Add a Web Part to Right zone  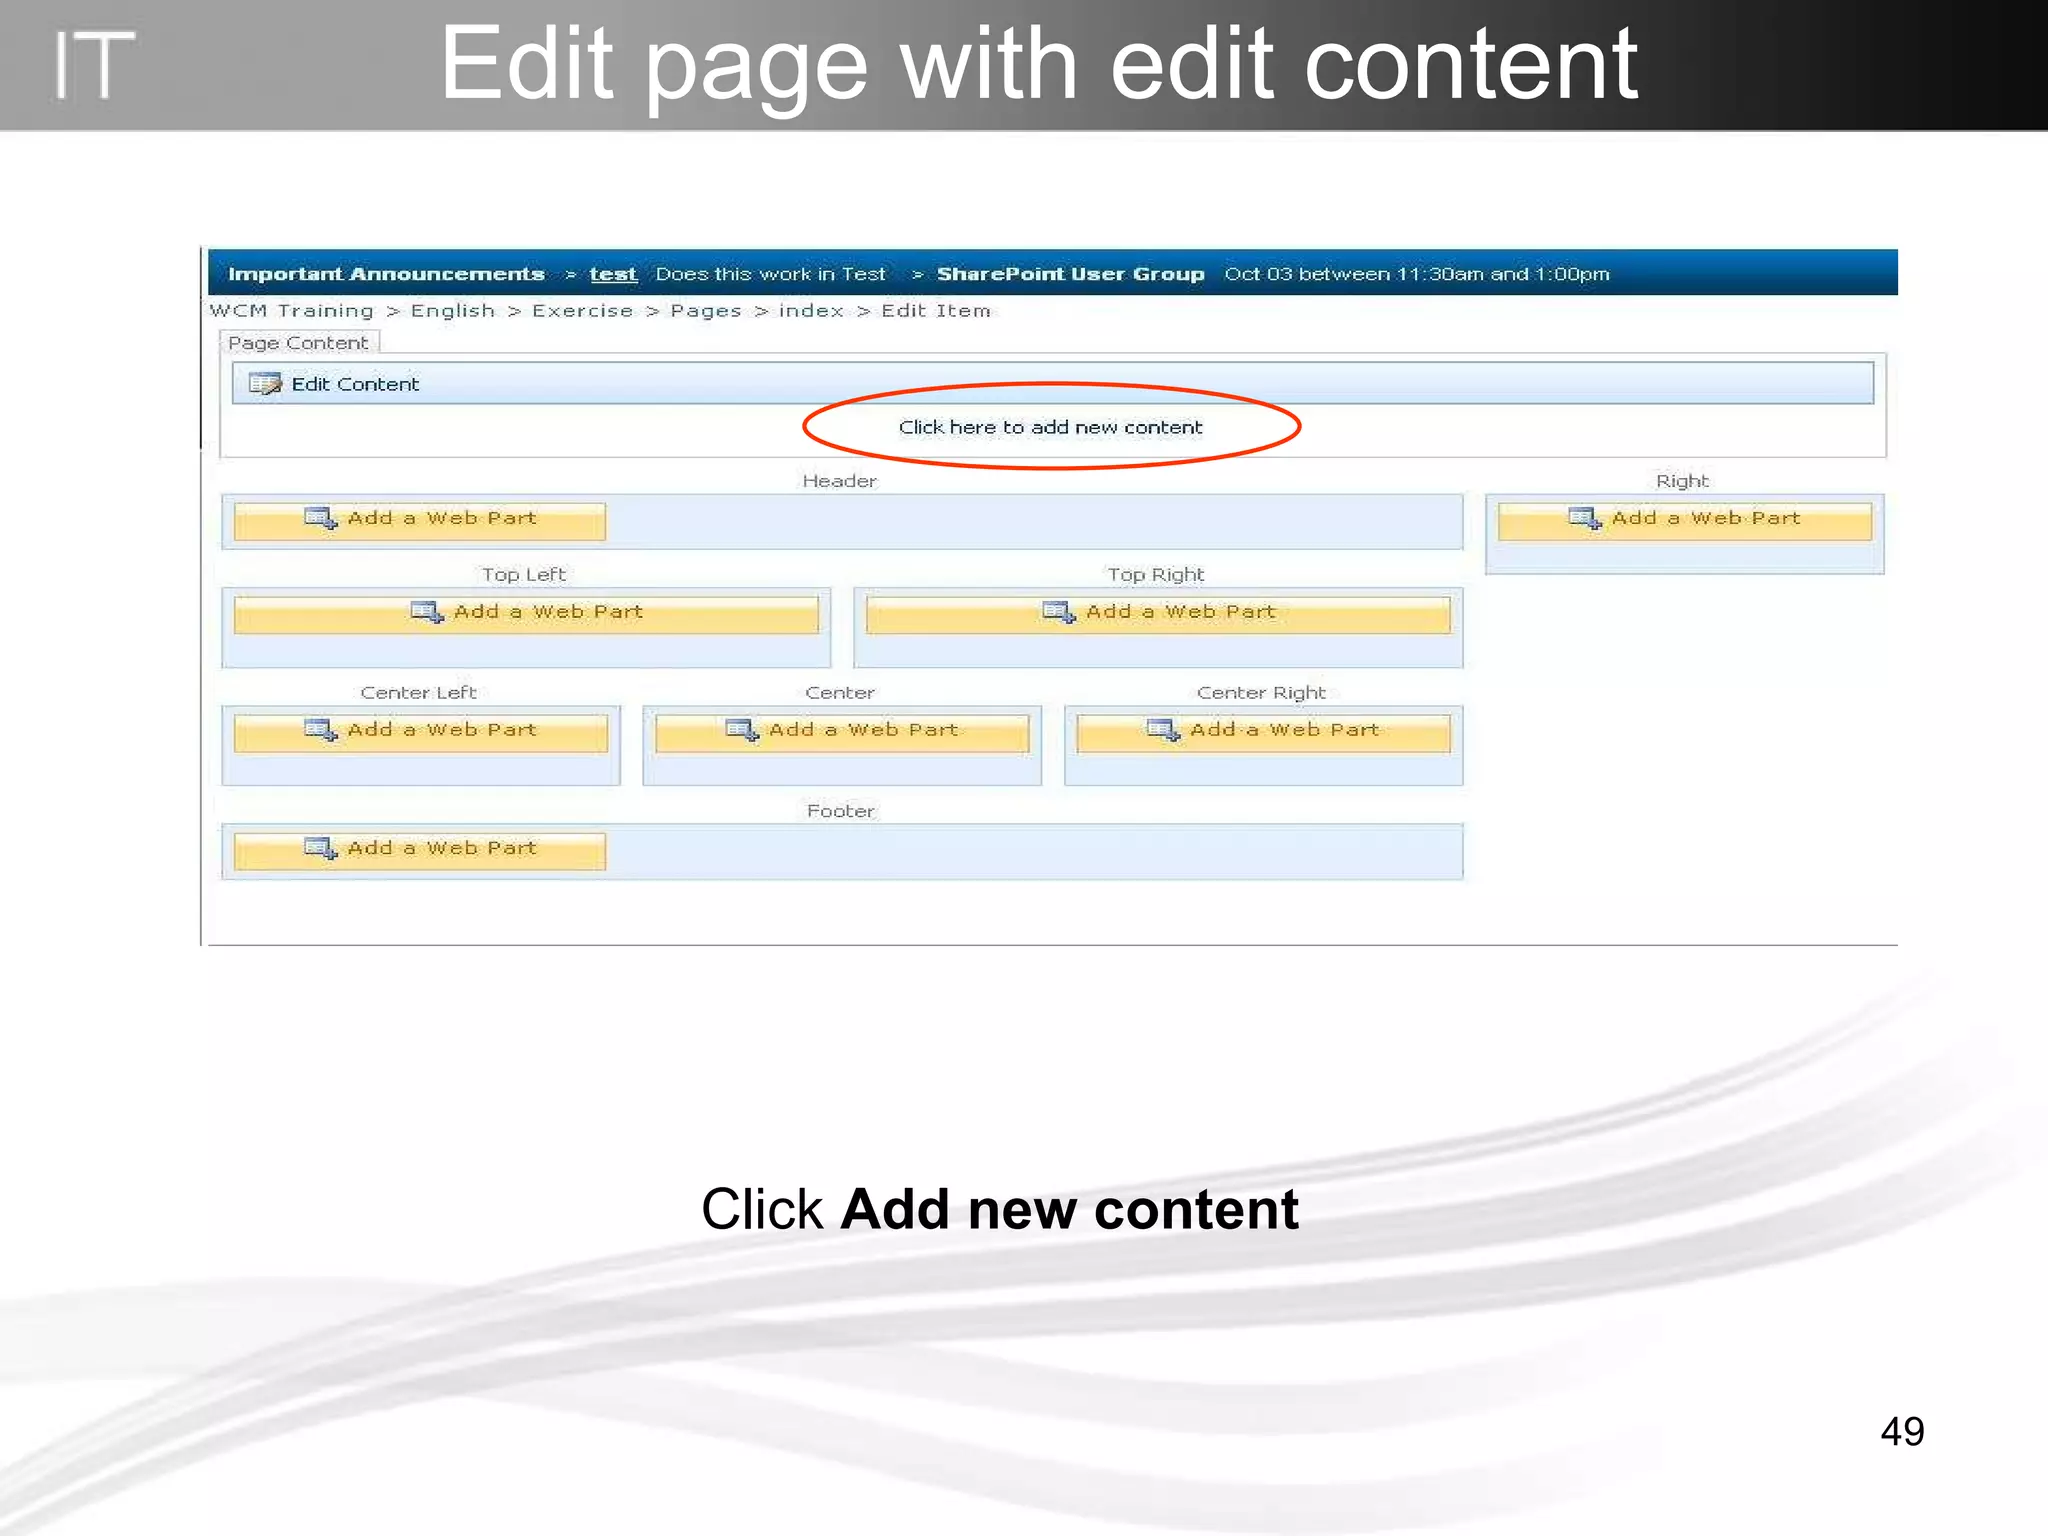[x=1685, y=521]
